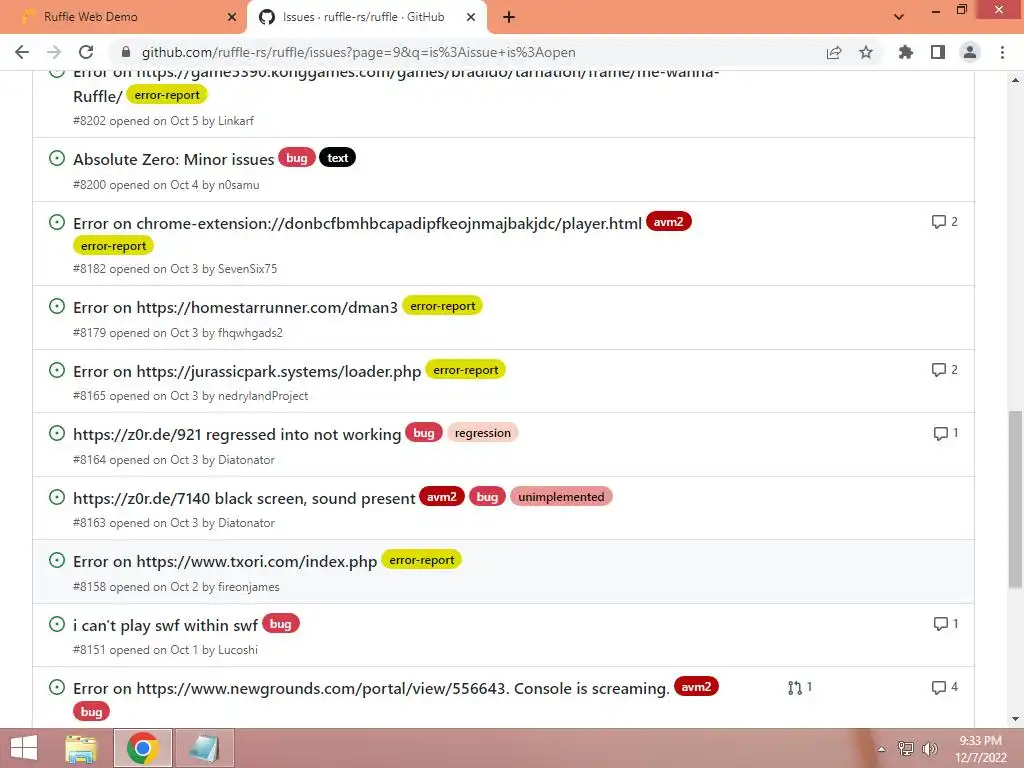Show hidden system tray icons
The image size is (1024, 768).
[x=882, y=749]
